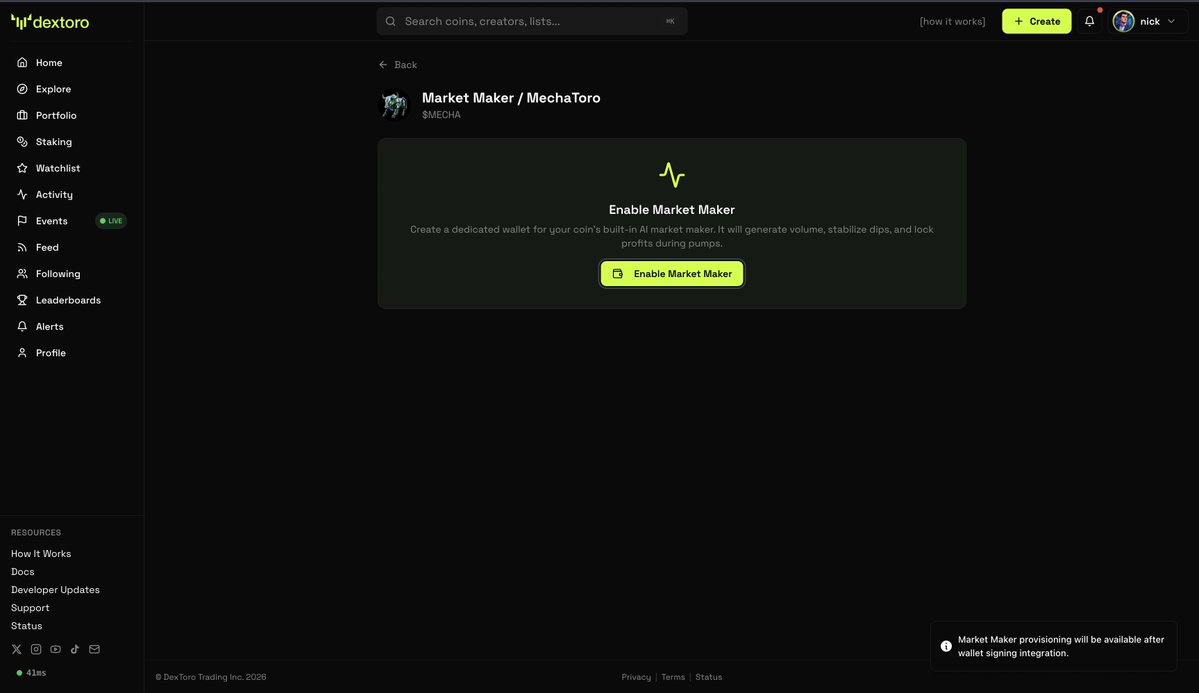This screenshot has width=1199, height=693.
Task: Navigate to Staking
Action: [x=54, y=142]
